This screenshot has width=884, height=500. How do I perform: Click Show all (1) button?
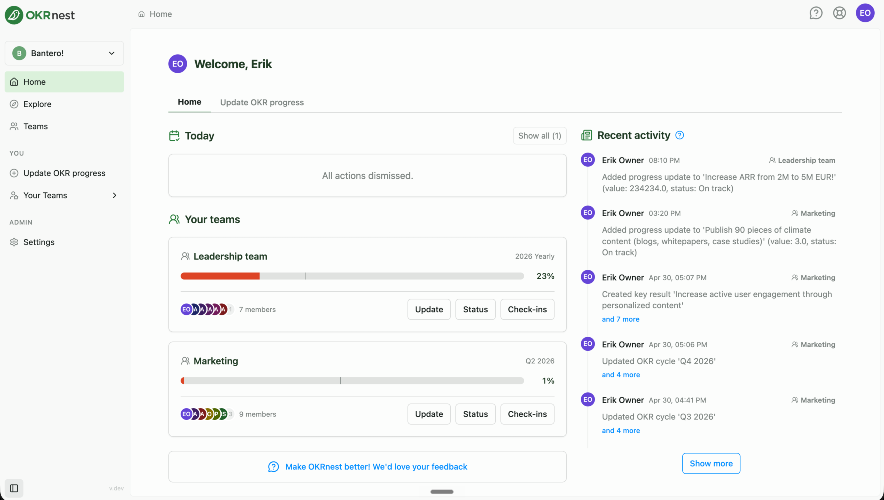point(540,136)
